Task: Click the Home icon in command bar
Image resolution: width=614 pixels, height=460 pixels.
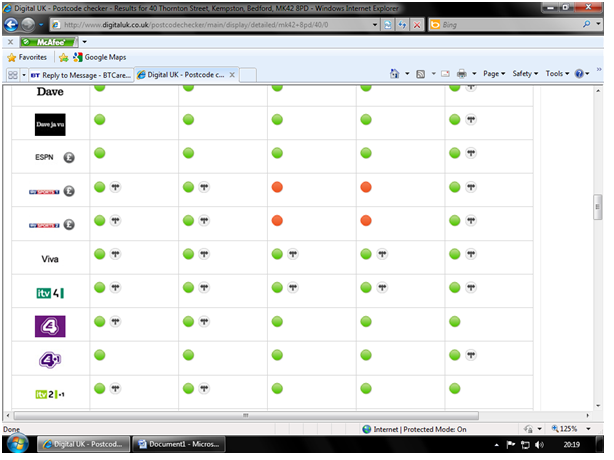Action: coord(395,74)
